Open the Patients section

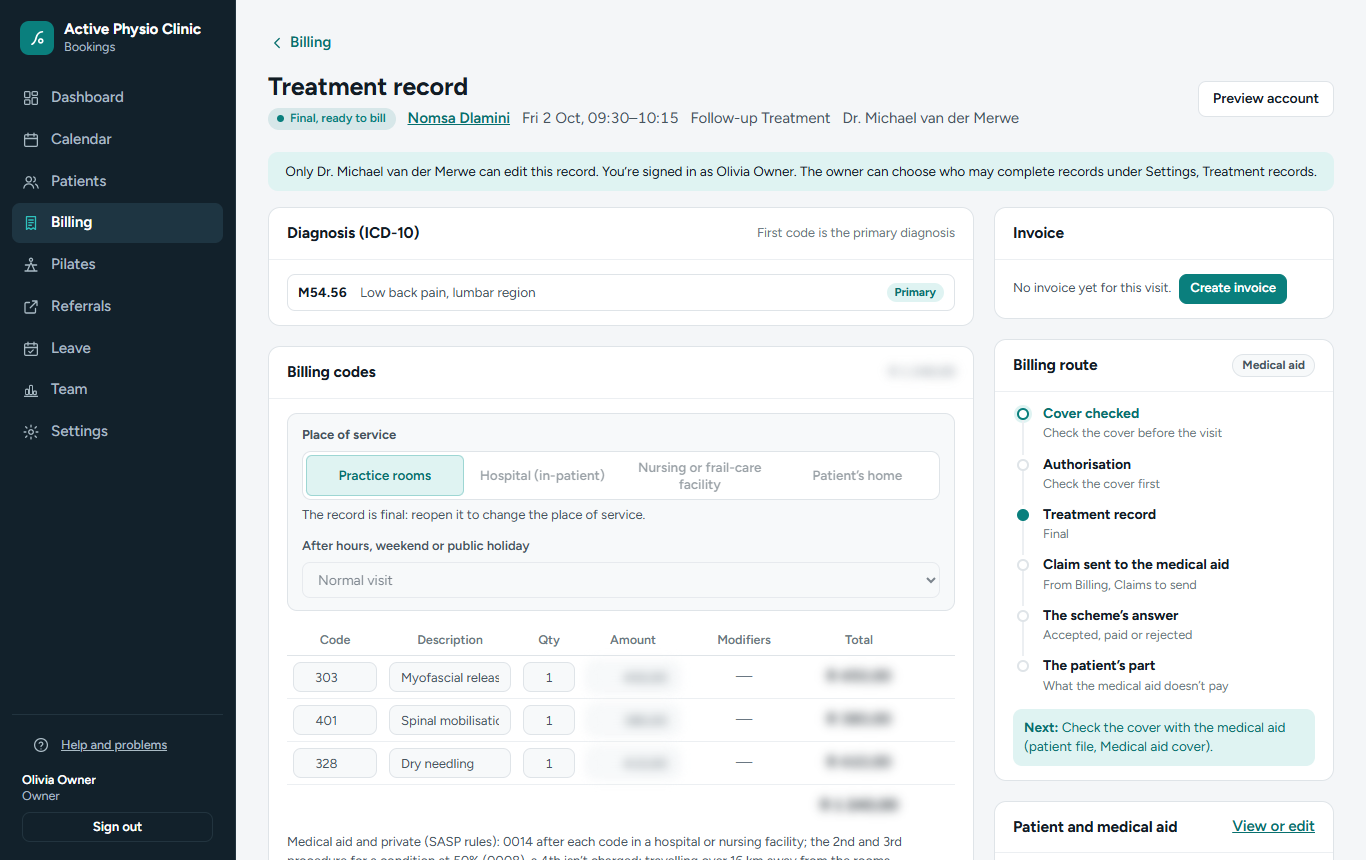click(x=117, y=182)
